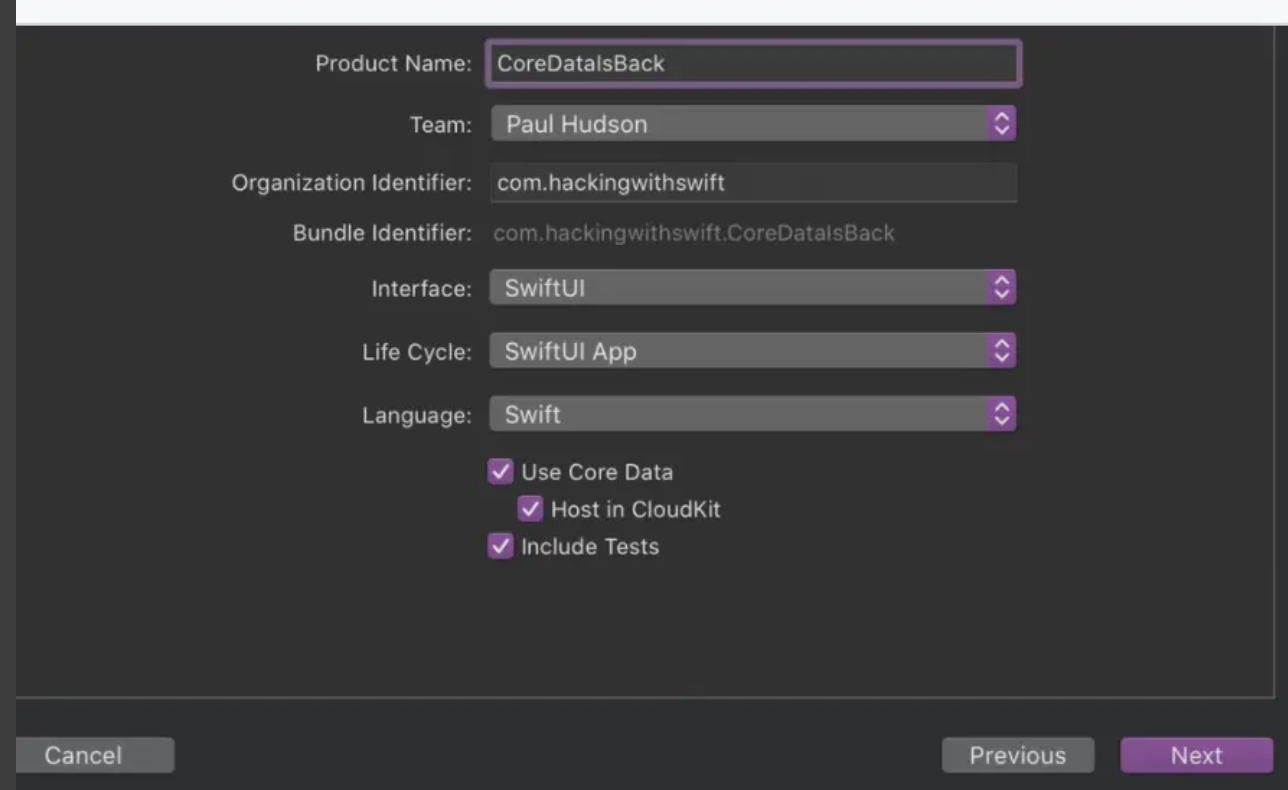Click the "Include Tests" label text
The image size is (1288, 790).
590,547
